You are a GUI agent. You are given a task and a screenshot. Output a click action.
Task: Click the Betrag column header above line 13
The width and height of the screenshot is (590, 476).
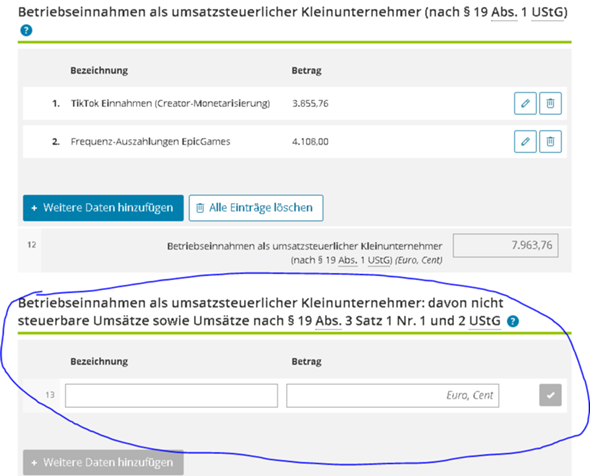point(307,362)
